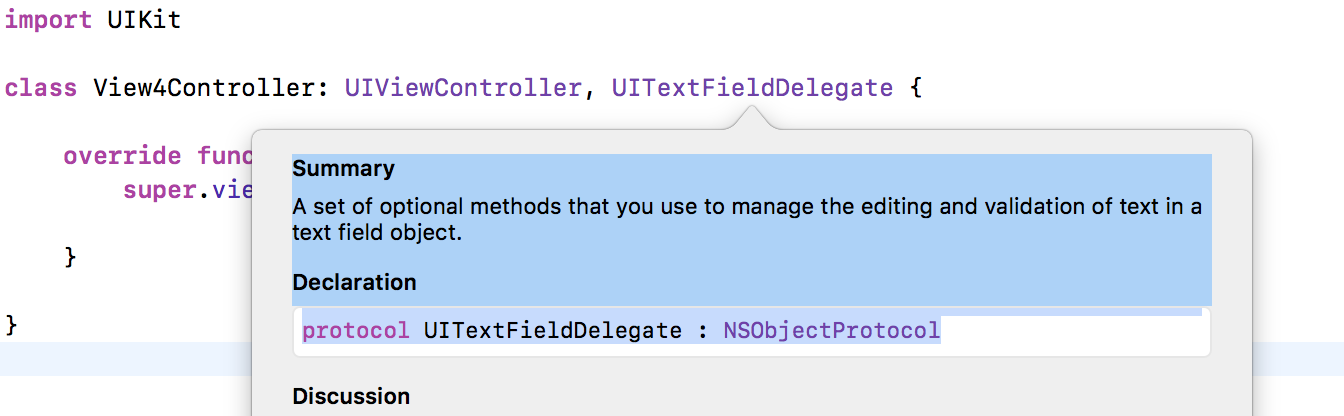
Task: Select NSObjectProtocol in the declaration box
Action: [x=832, y=331]
